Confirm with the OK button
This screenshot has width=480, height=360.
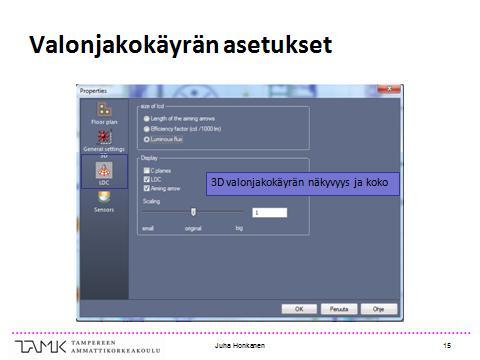[x=299, y=309]
